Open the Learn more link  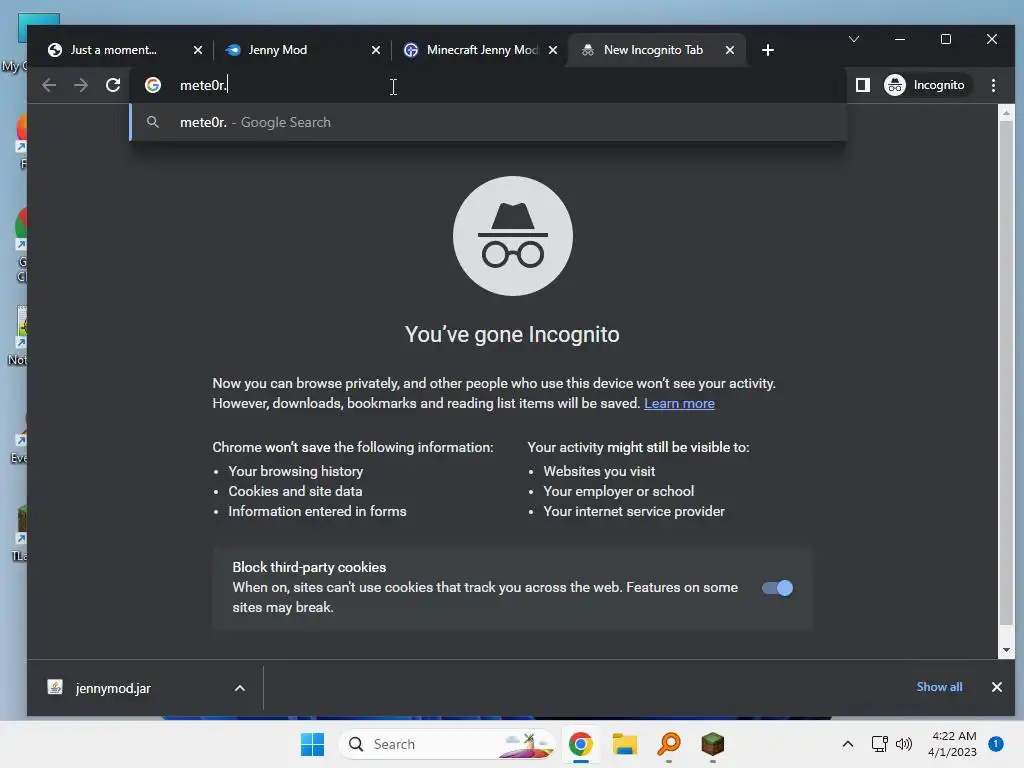tap(679, 403)
